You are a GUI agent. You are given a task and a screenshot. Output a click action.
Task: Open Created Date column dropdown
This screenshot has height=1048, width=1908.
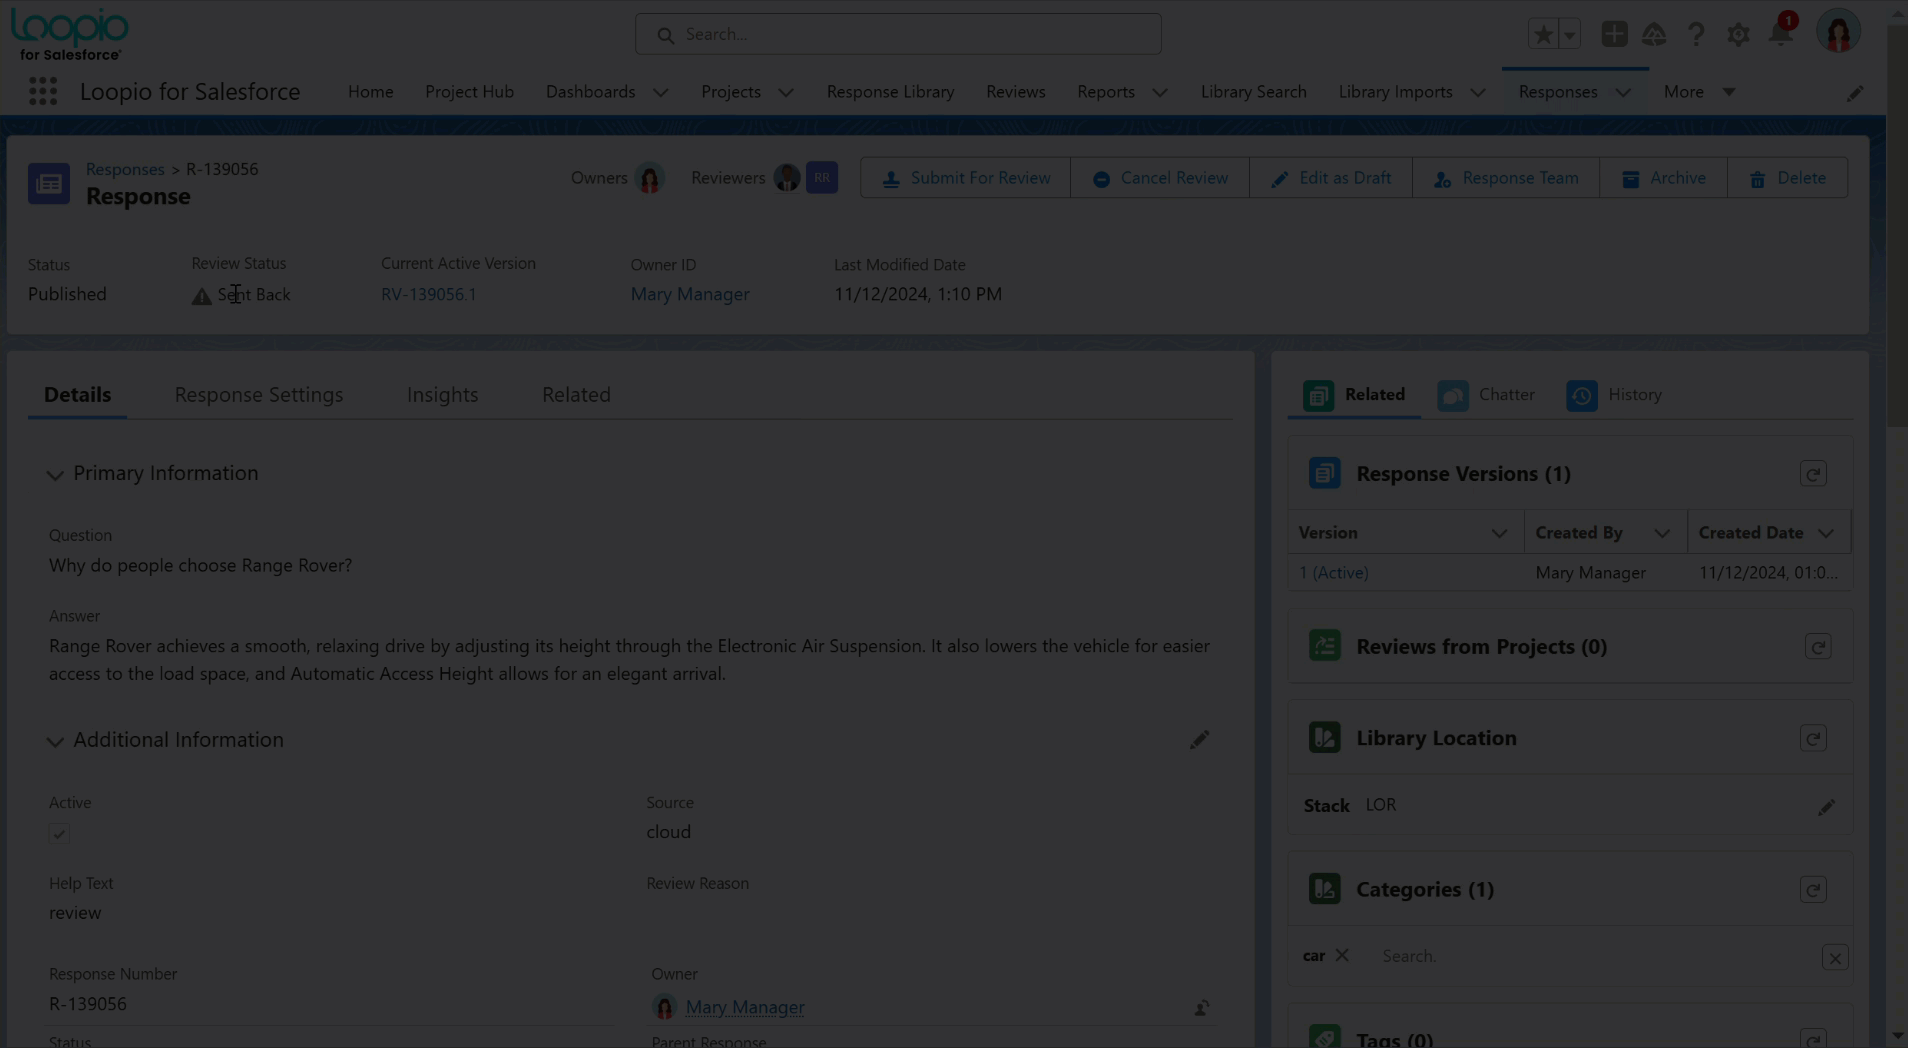point(1826,533)
